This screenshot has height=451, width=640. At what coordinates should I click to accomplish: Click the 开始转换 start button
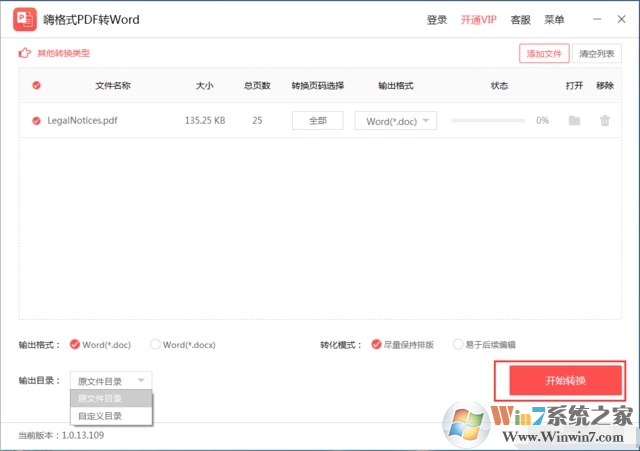pos(565,380)
